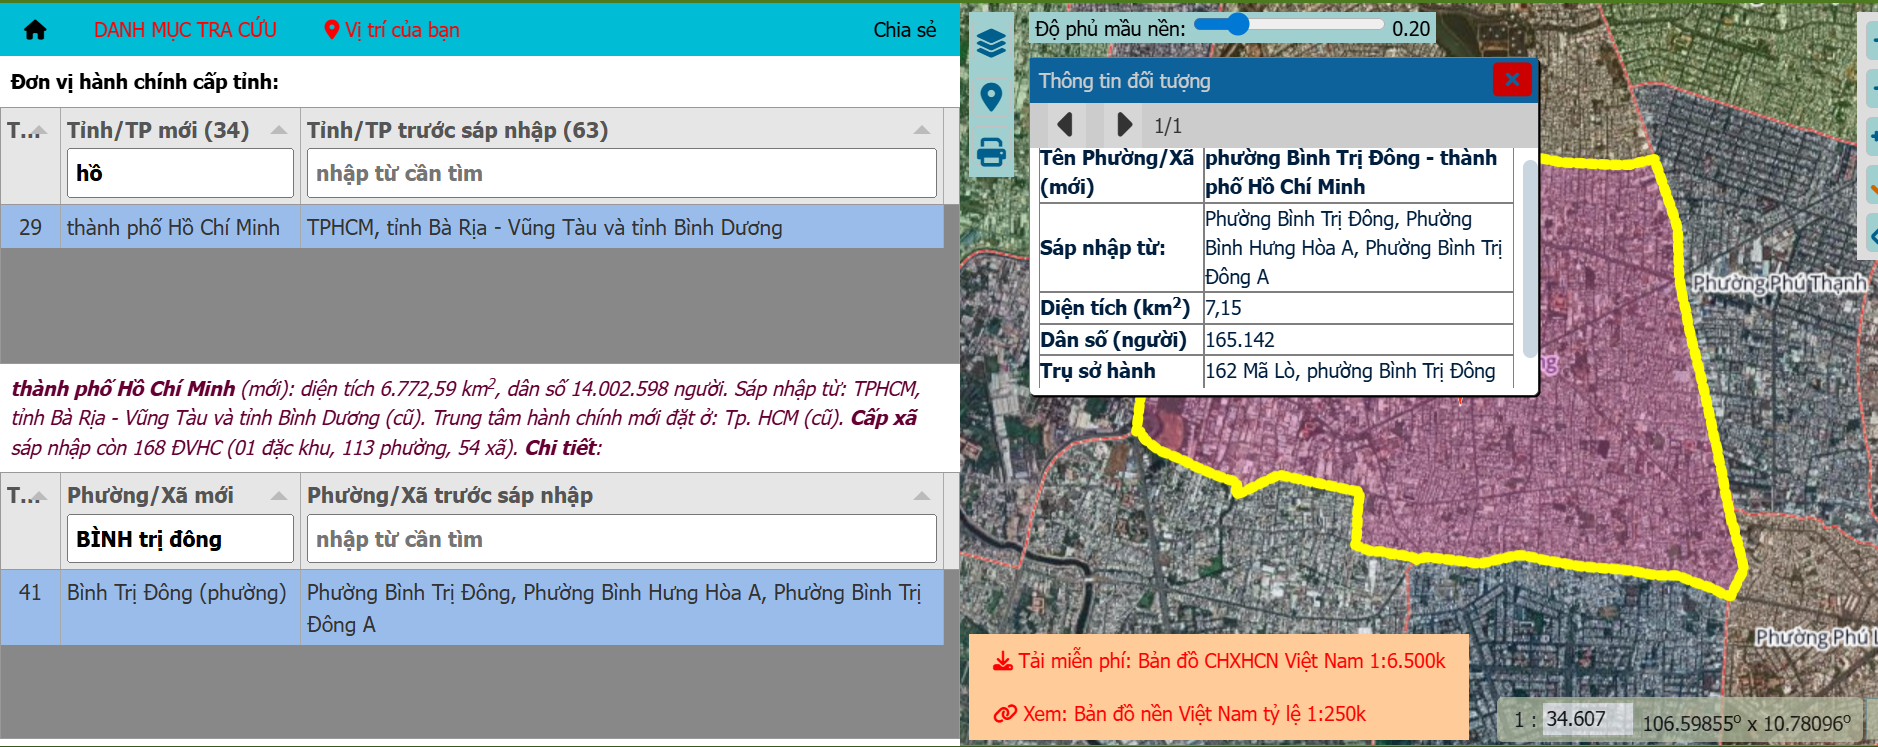Close the Thông tin đối tượng popup
Image resolution: width=1878 pixels, height=747 pixels.
(x=1511, y=79)
